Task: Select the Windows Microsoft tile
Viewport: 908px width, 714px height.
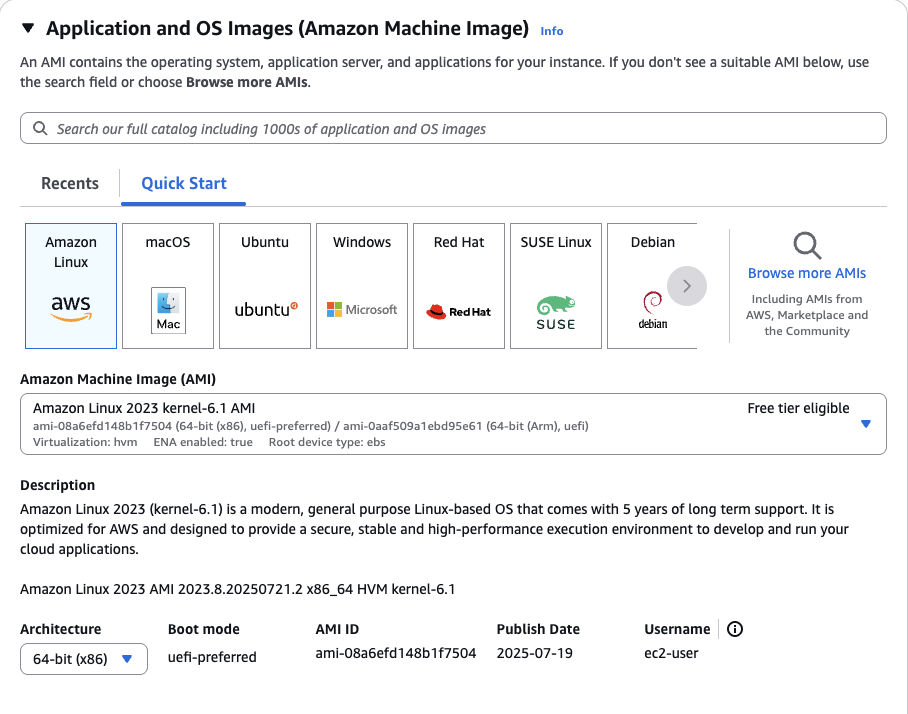Action: click(x=362, y=286)
